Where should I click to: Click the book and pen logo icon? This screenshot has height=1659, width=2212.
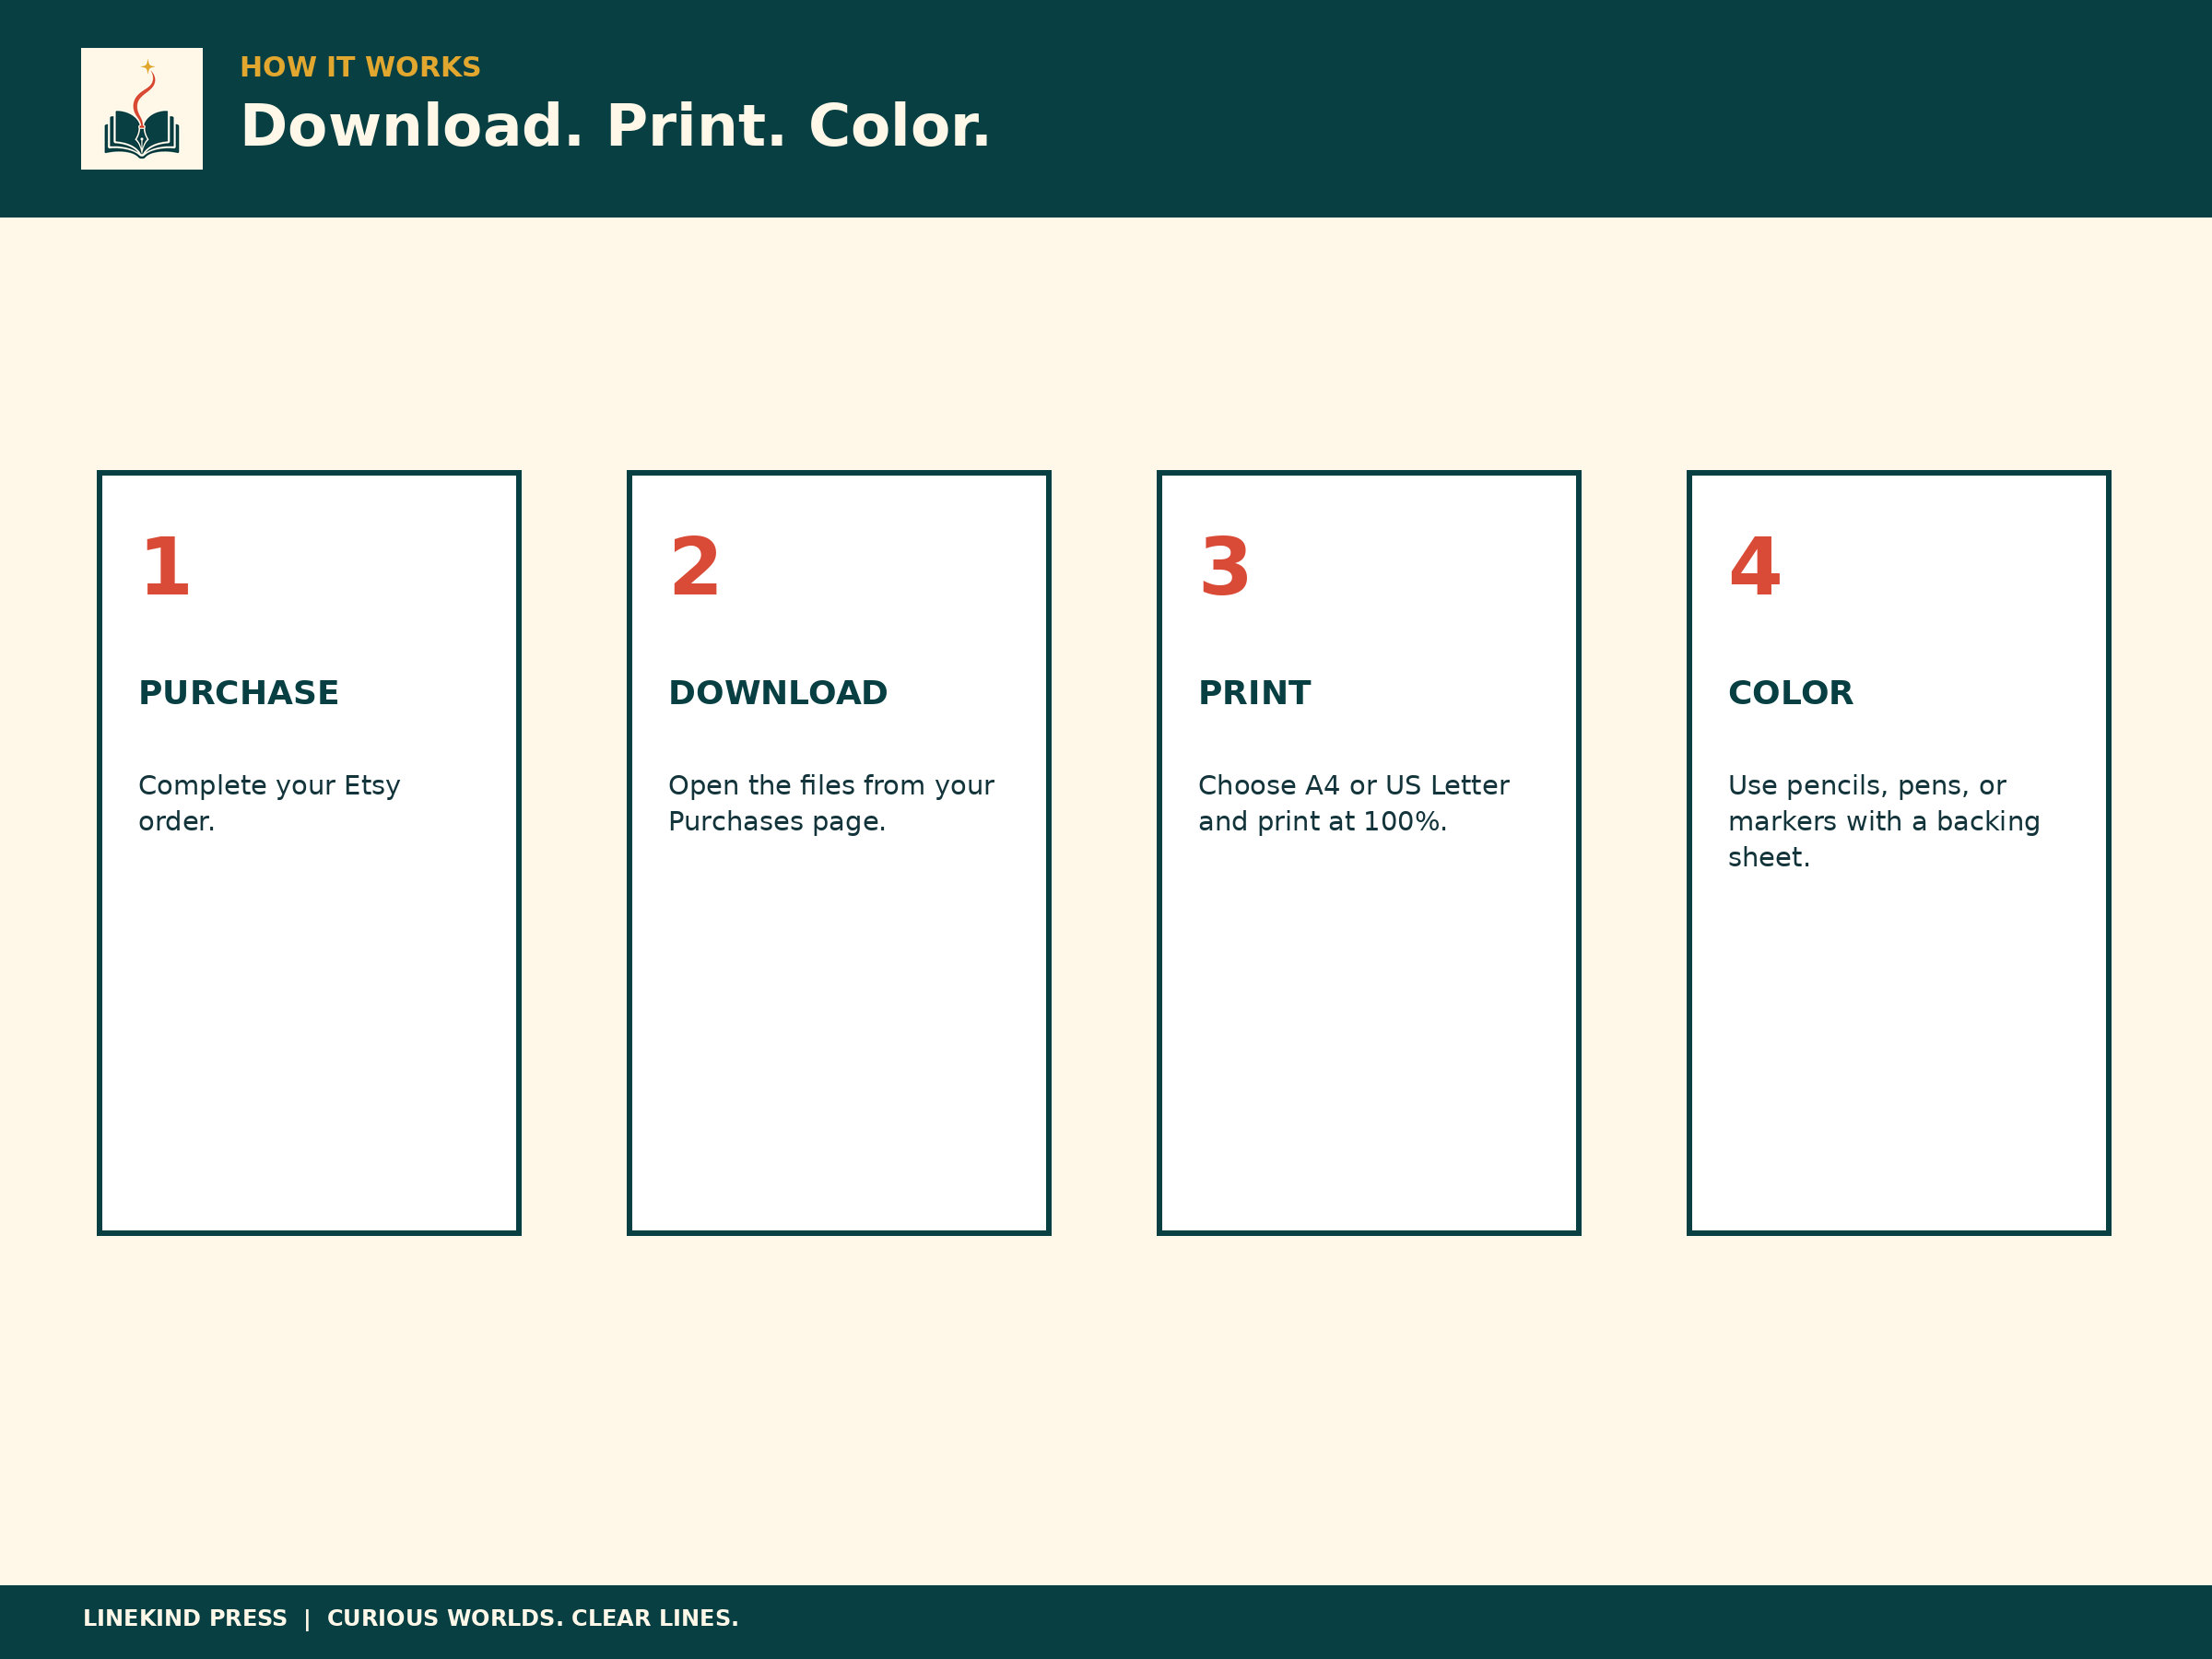click(141, 108)
